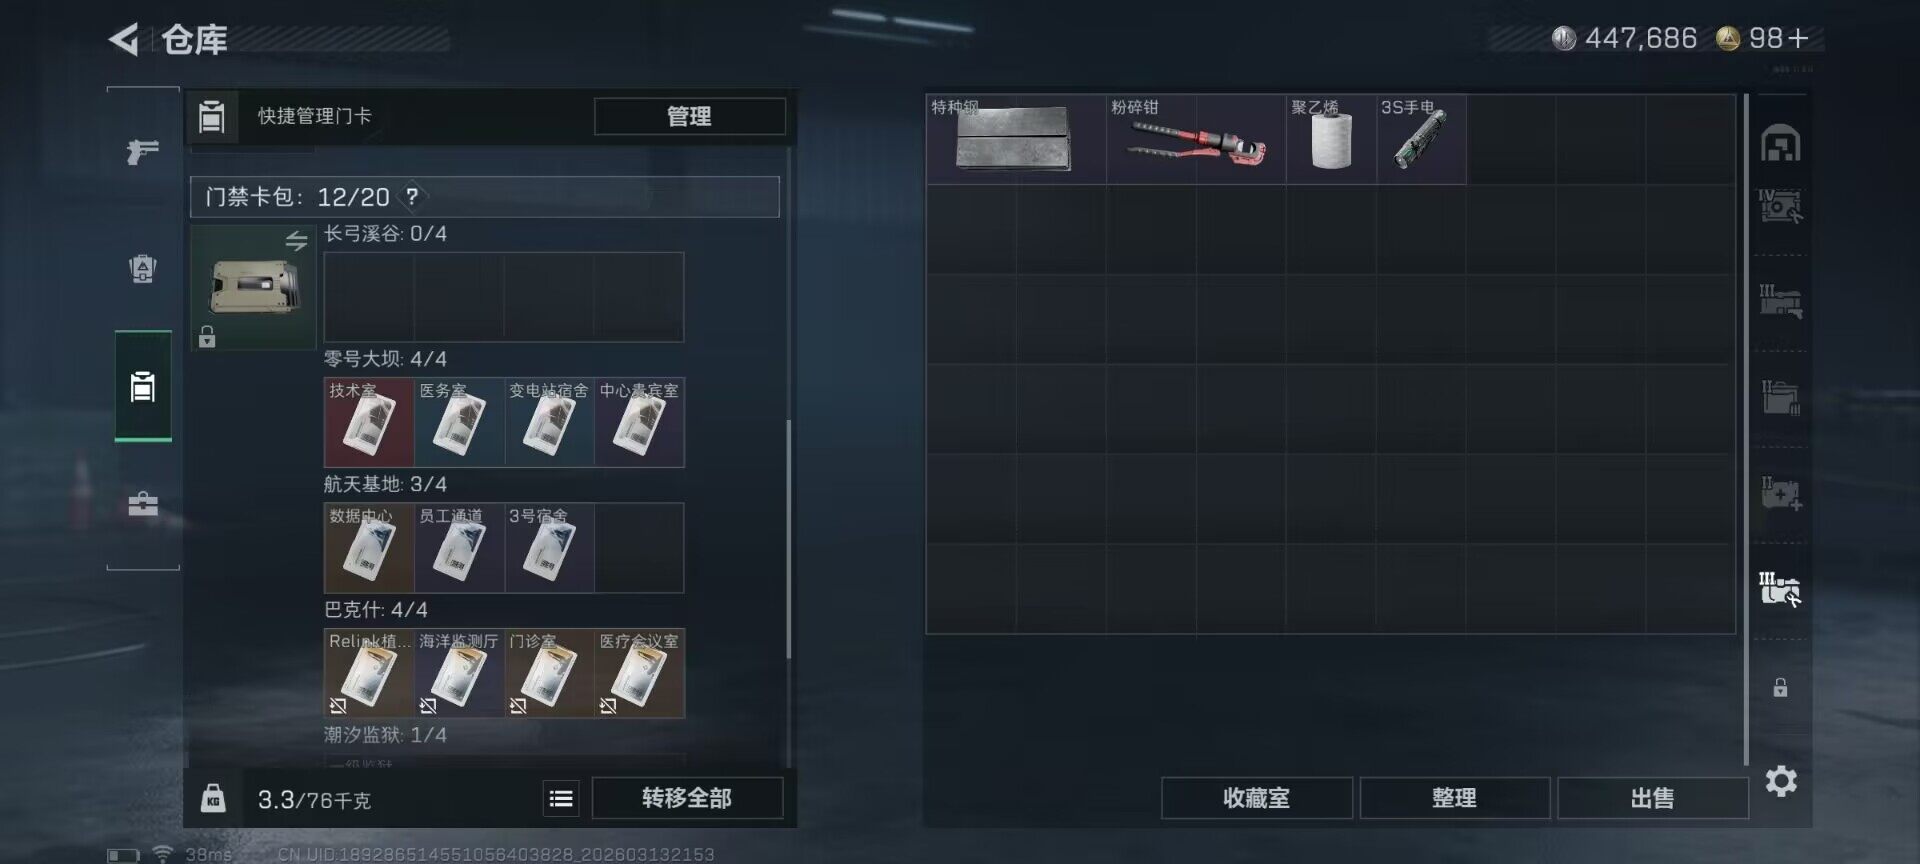
Task: Select the 技术室 keycard
Action: pos(368,422)
